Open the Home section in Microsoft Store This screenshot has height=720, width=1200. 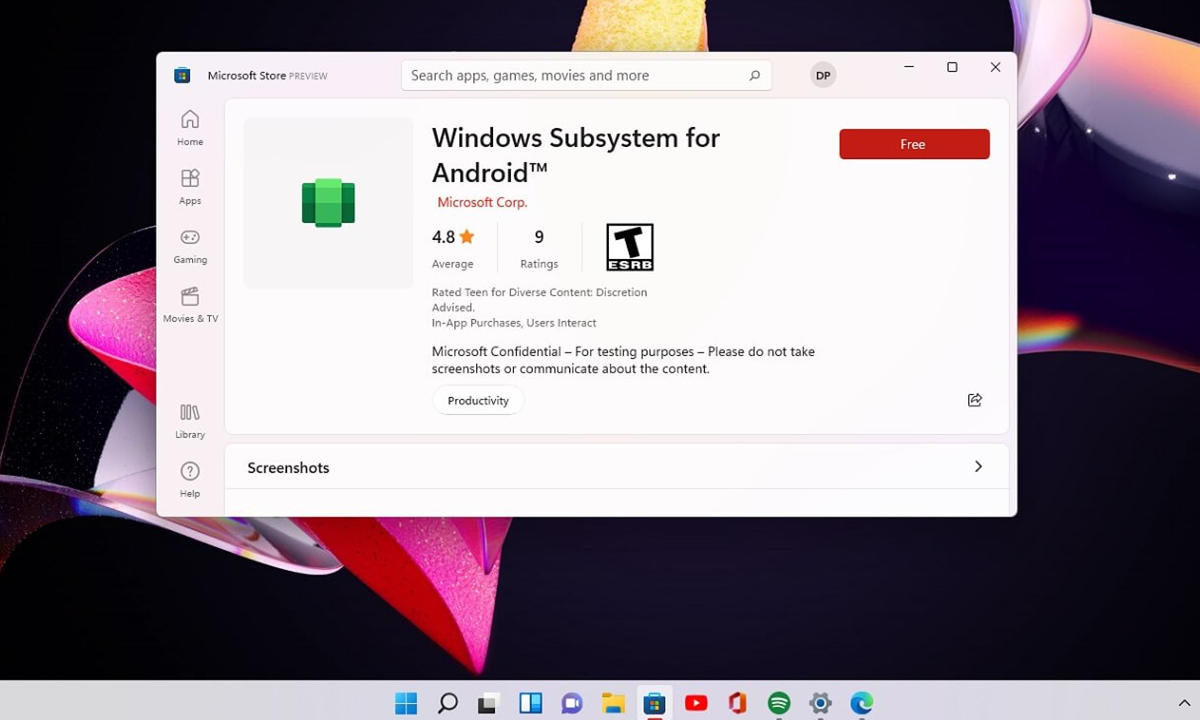point(189,126)
